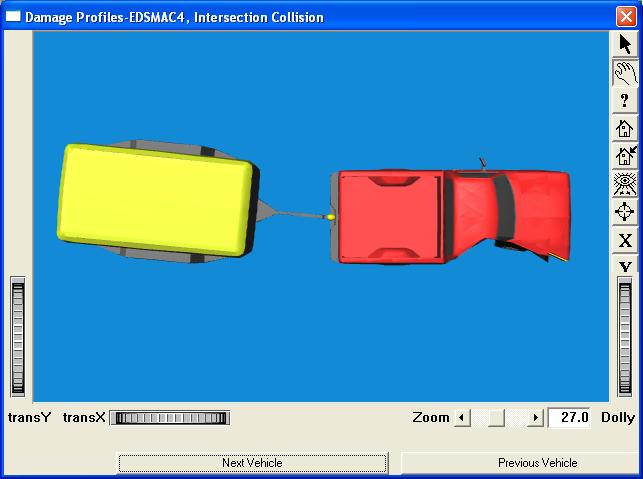Image resolution: width=643 pixels, height=479 pixels.
Task: Click the eye View All icon
Action: pyautogui.click(x=625, y=183)
